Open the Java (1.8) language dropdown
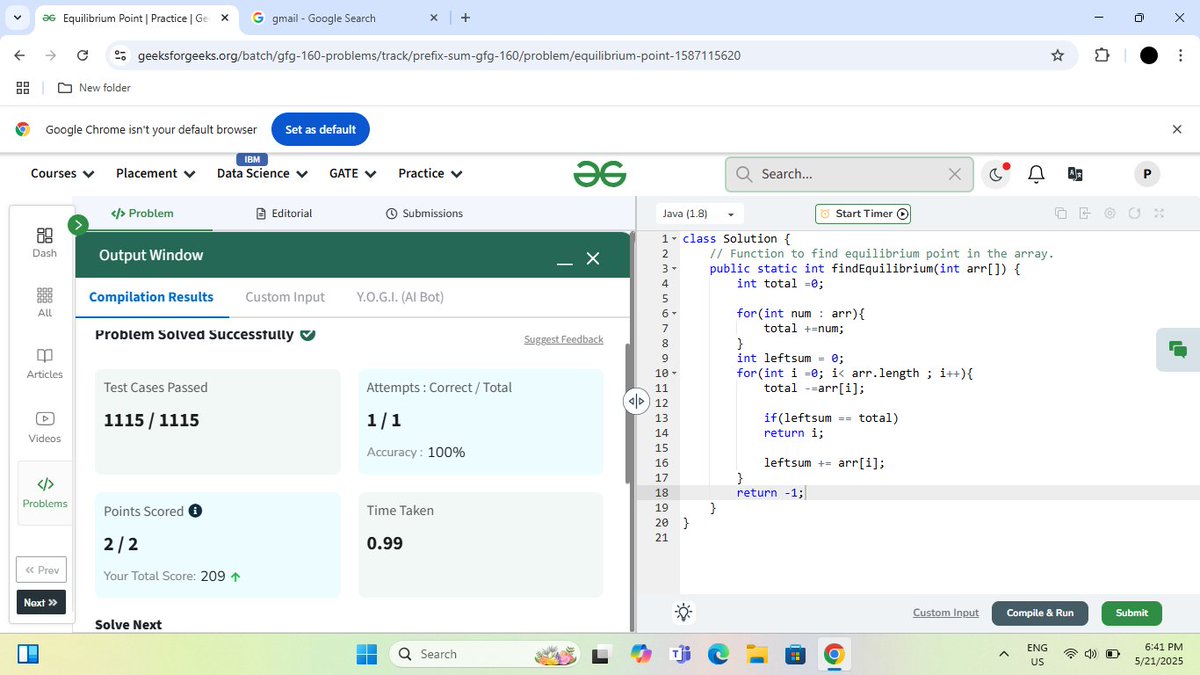 [699, 214]
